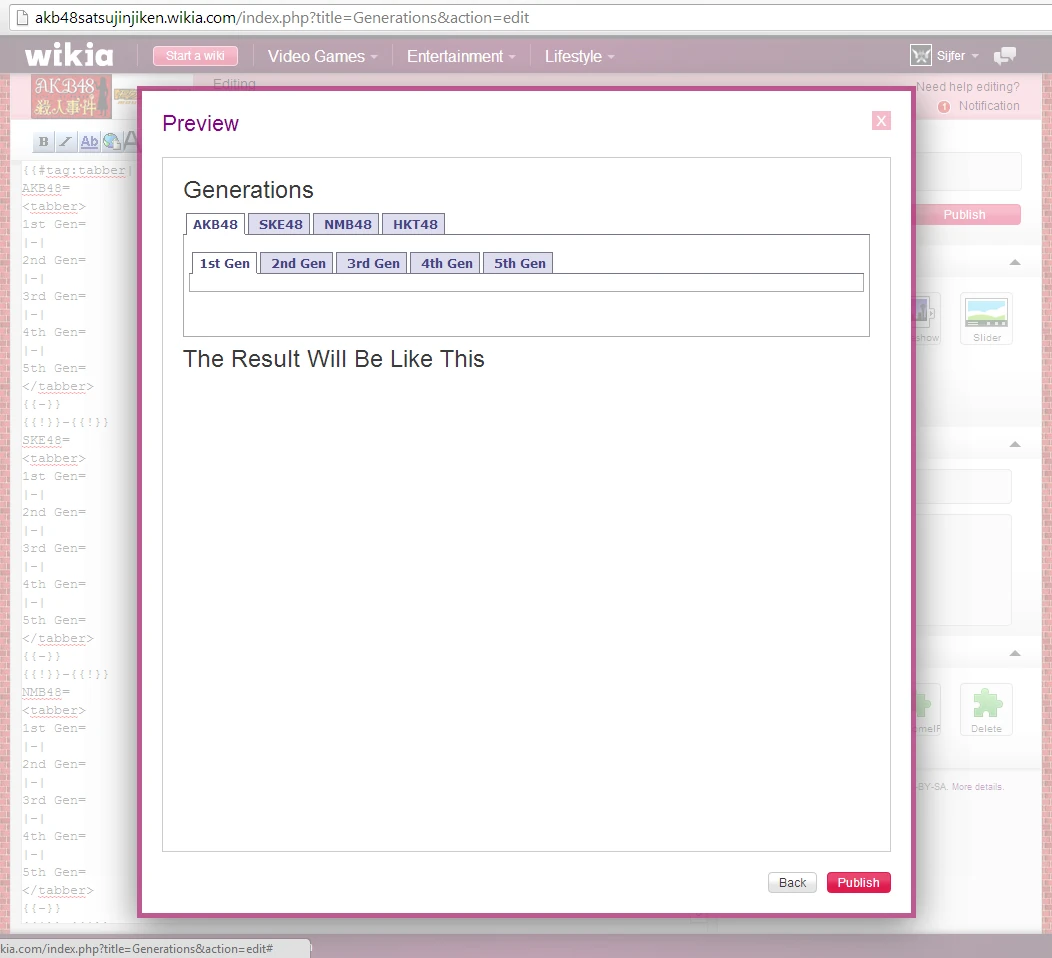The image size is (1052, 958).
Task: Select the HKT48 tab
Action: (414, 224)
